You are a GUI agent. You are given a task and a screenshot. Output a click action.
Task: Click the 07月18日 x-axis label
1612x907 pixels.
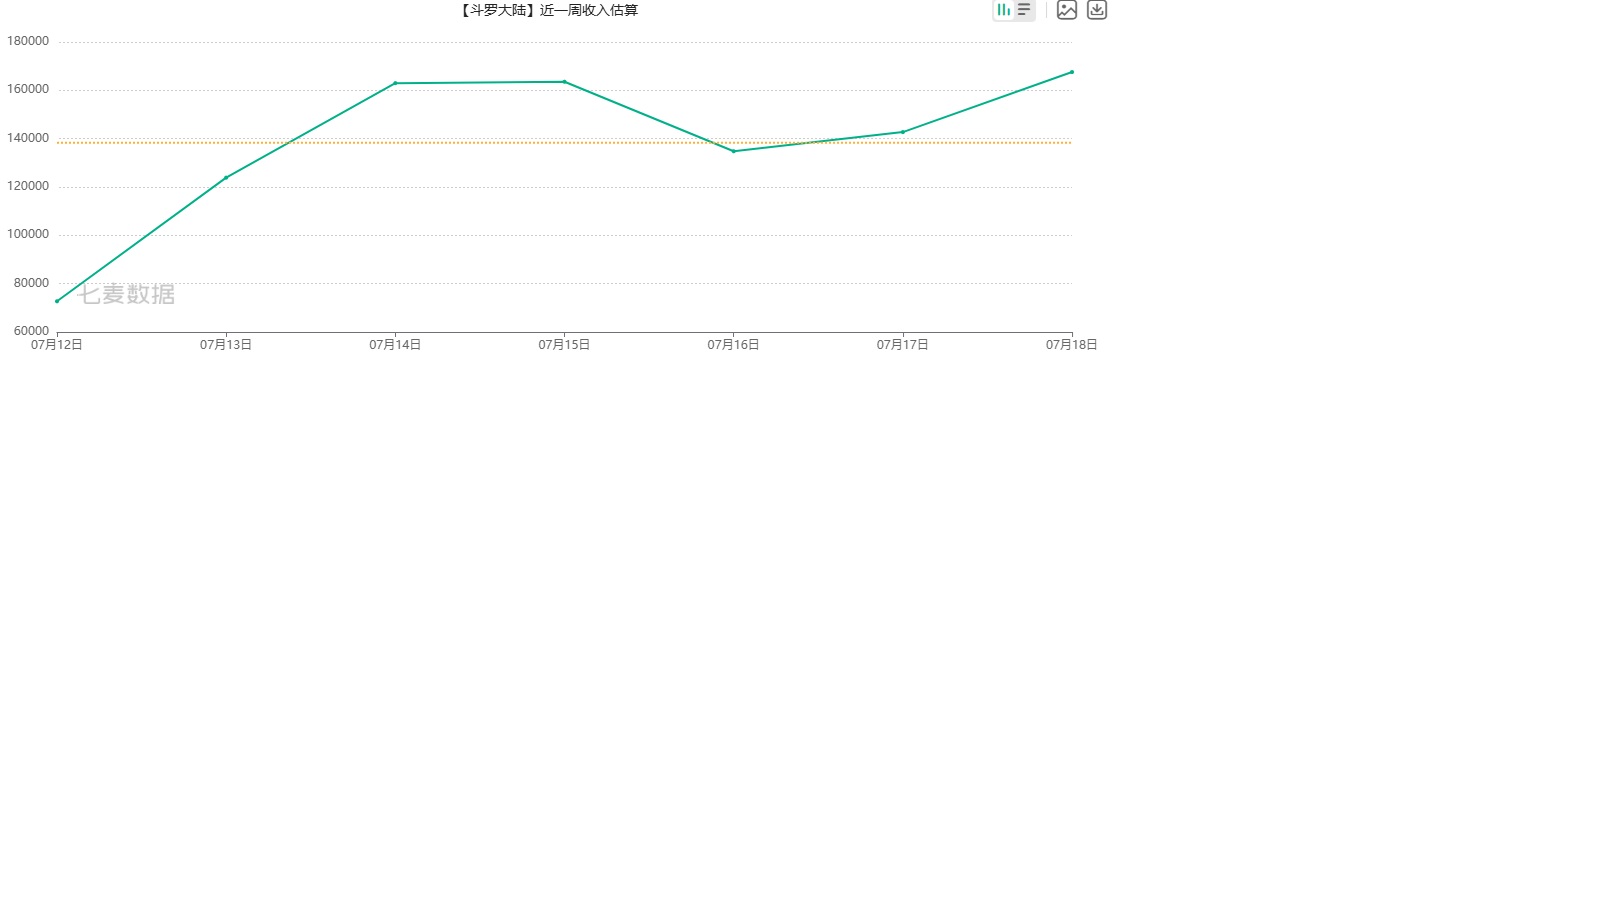pyautogui.click(x=1072, y=345)
